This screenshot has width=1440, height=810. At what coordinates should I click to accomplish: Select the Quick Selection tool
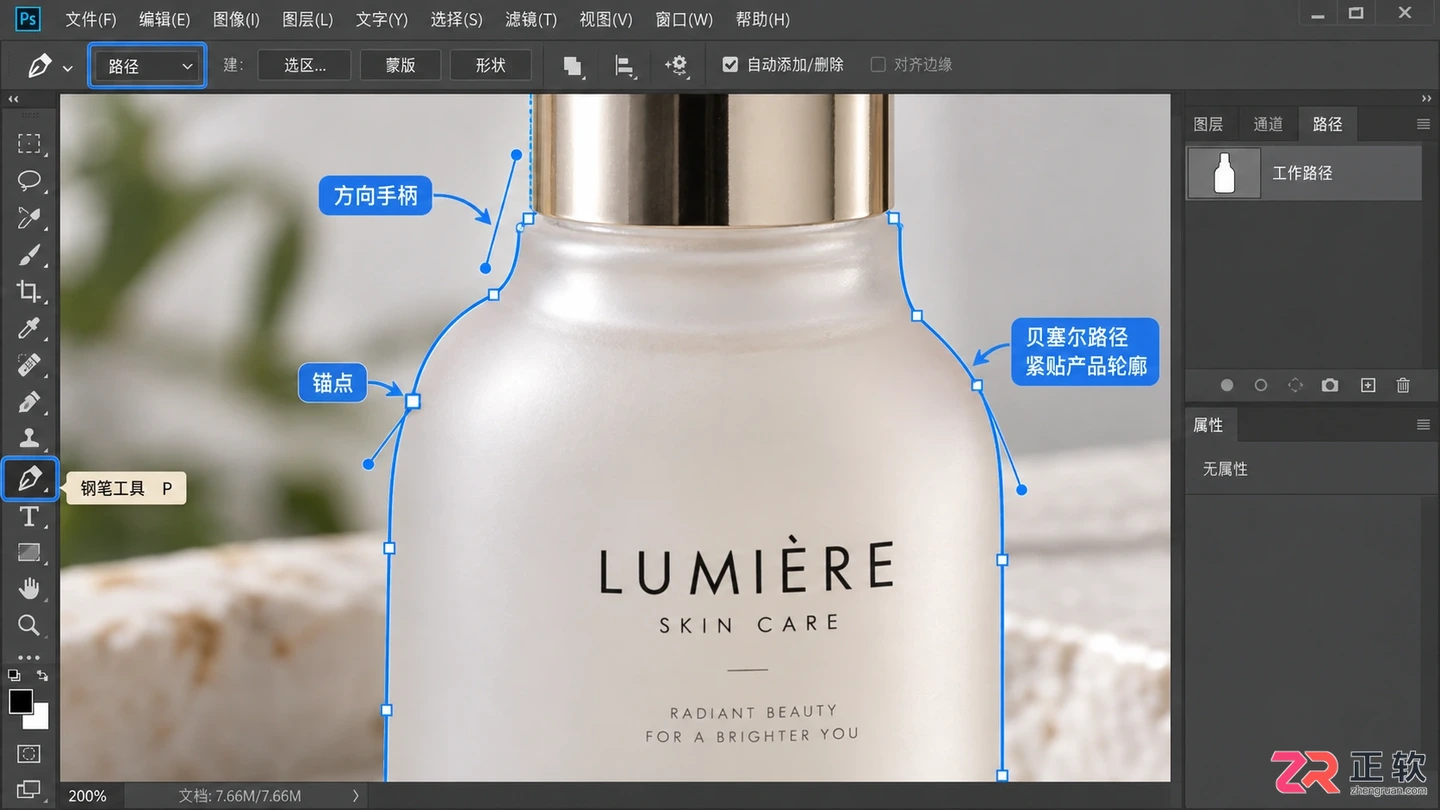pos(29,217)
